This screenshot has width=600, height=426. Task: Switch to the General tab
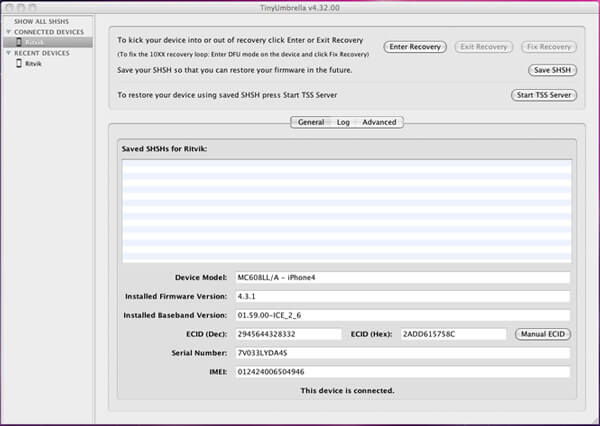[311, 122]
